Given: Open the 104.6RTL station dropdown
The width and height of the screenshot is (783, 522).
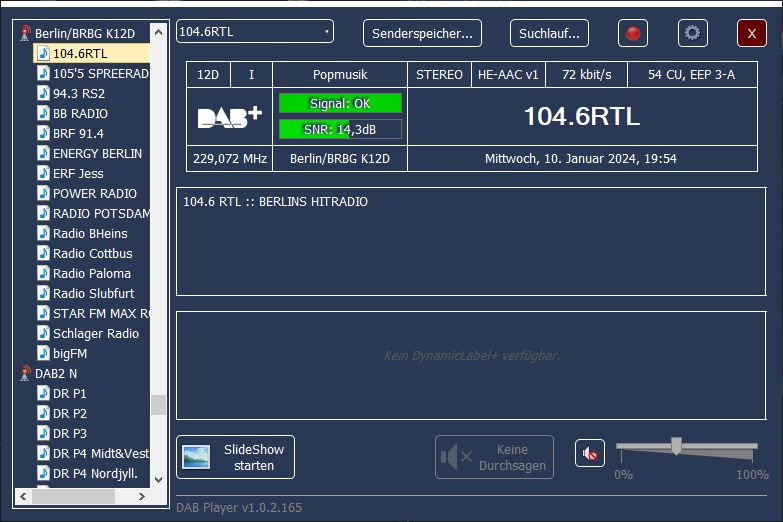Looking at the screenshot, I should 255,32.
